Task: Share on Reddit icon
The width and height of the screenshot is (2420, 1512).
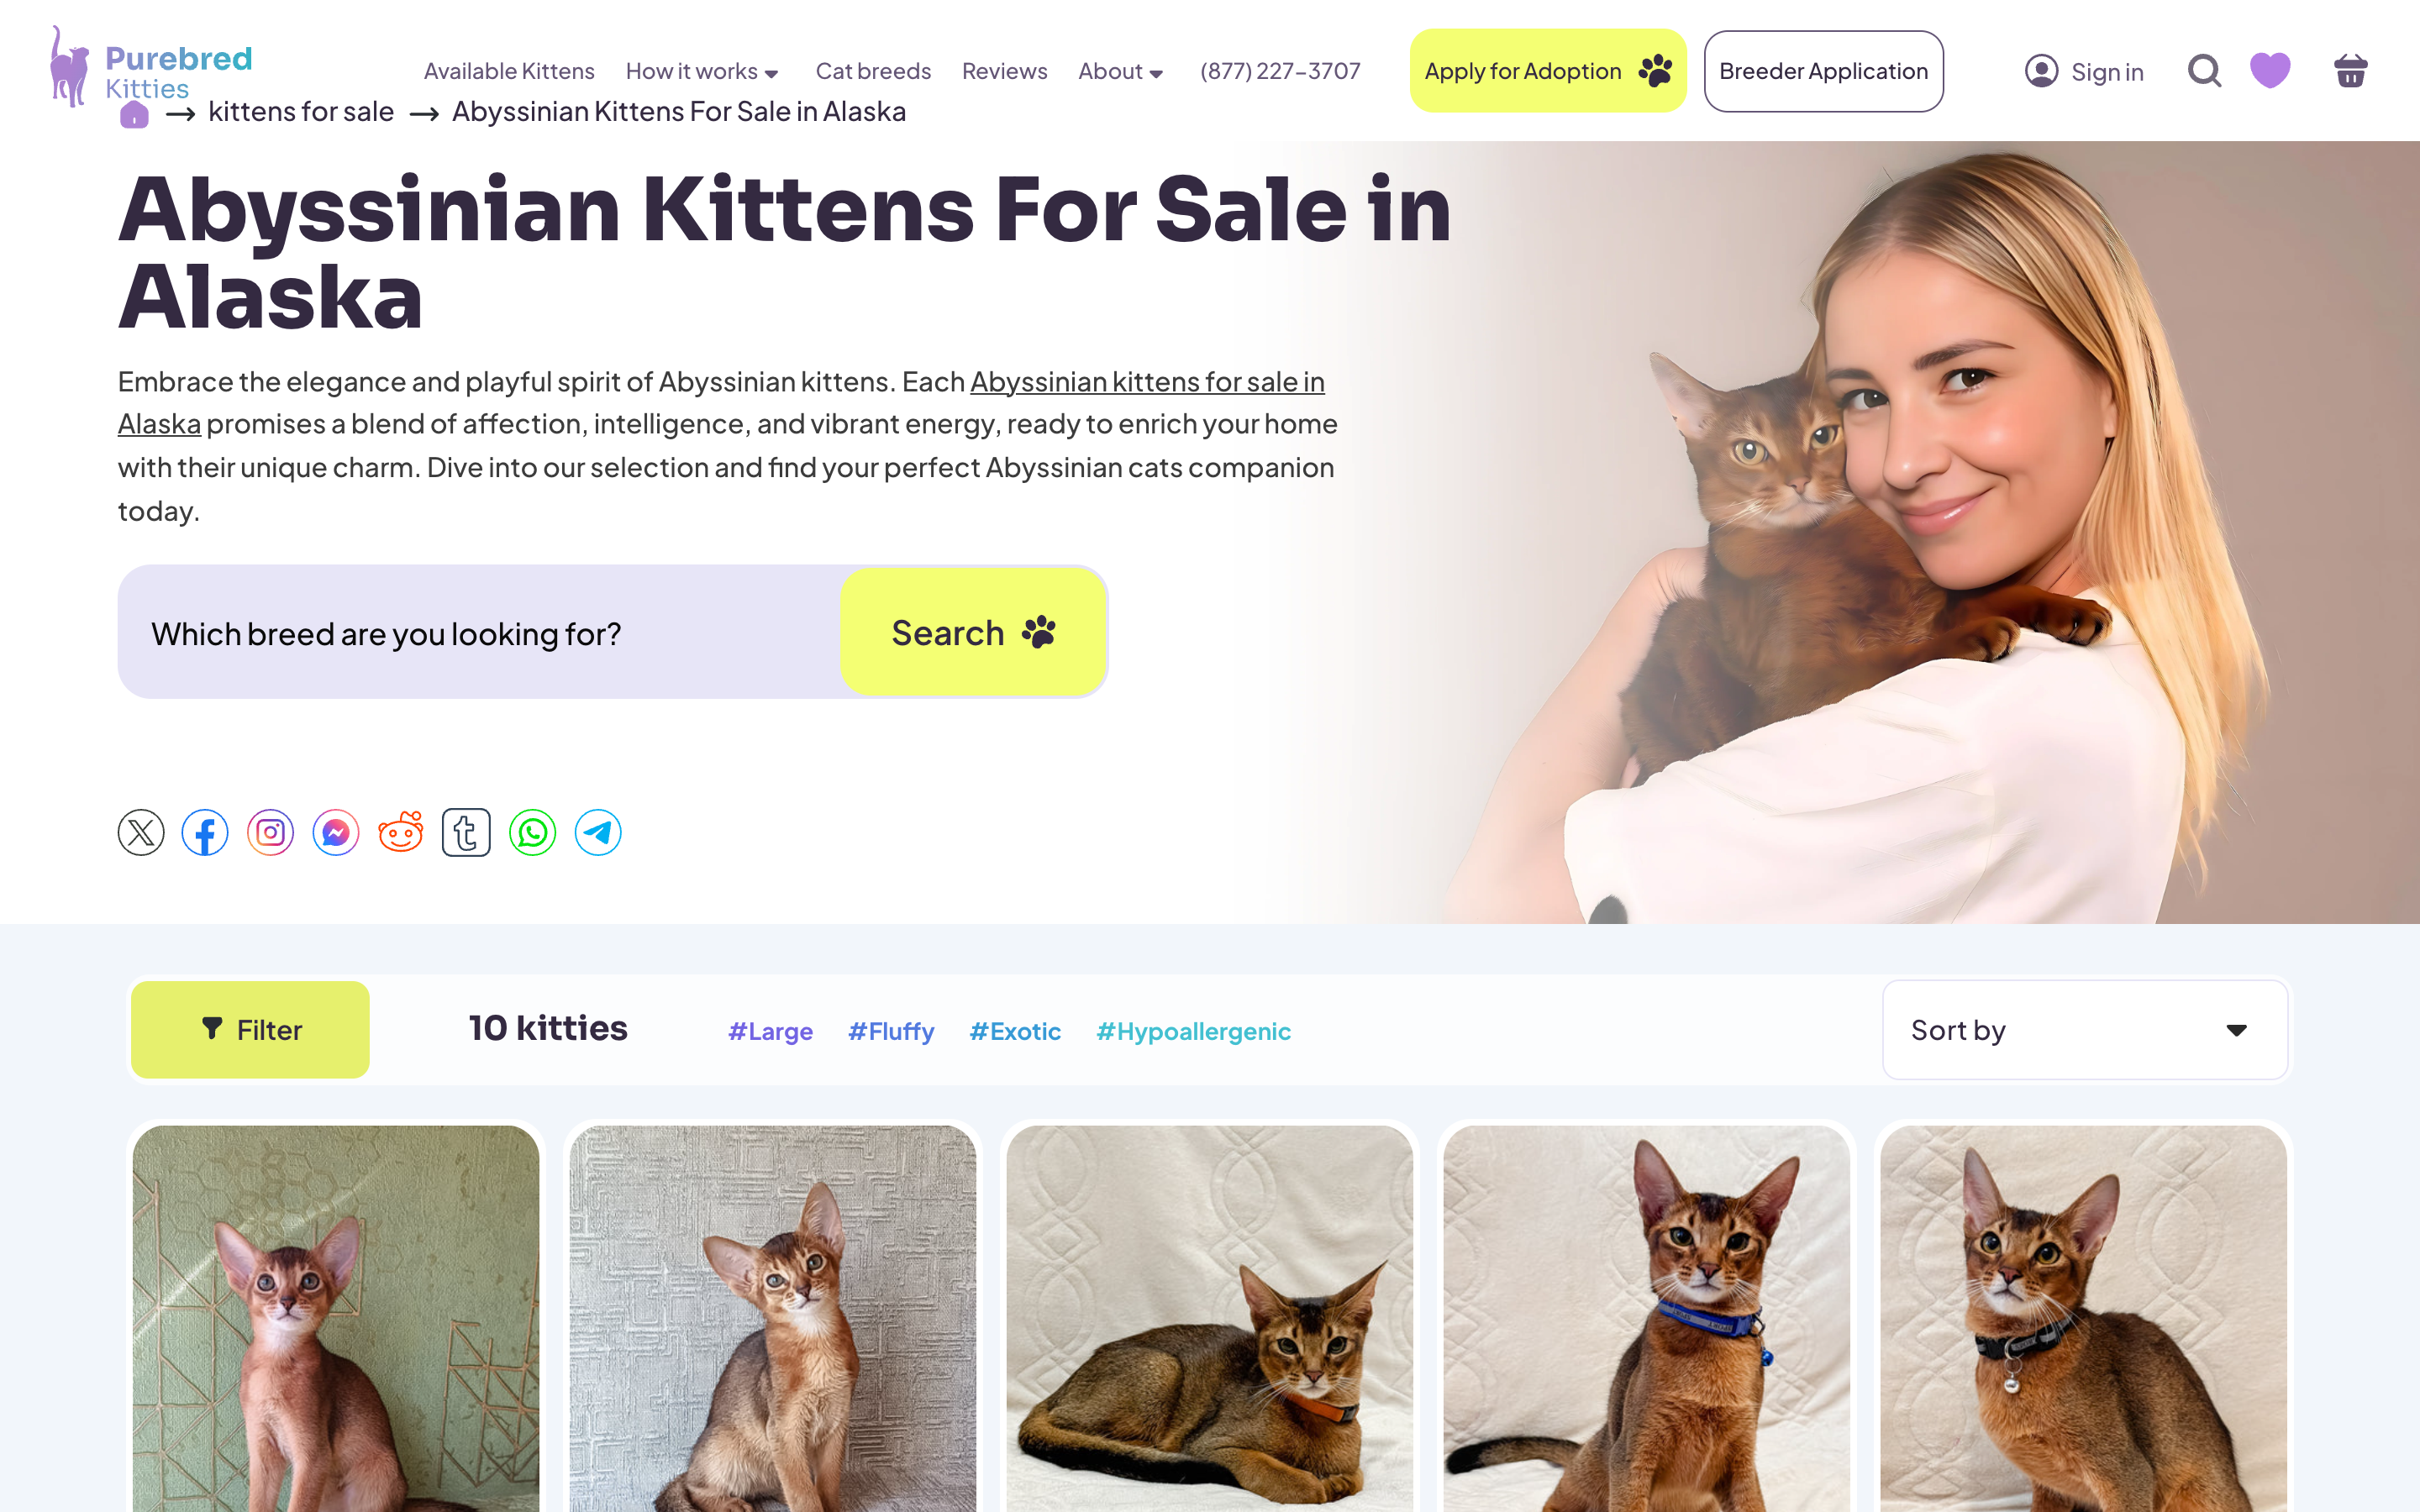Action: click(401, 832)
